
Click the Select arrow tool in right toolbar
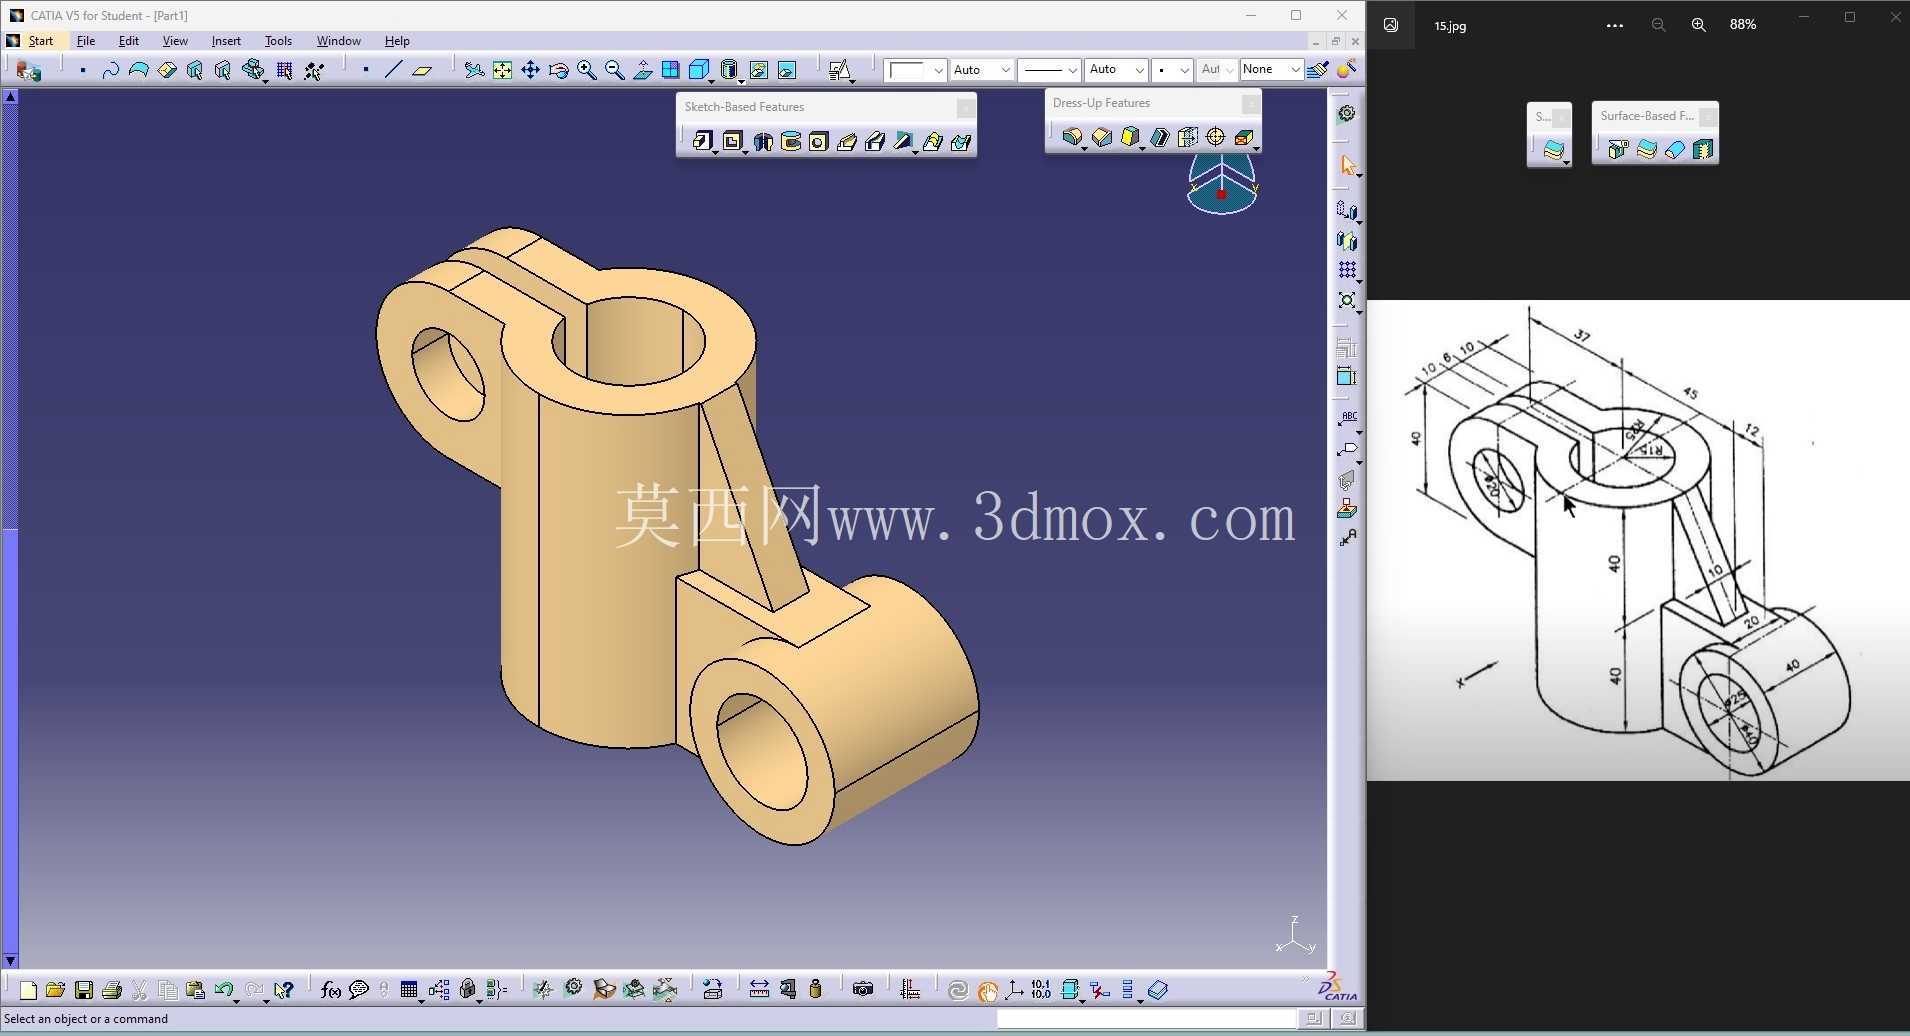1347,165
